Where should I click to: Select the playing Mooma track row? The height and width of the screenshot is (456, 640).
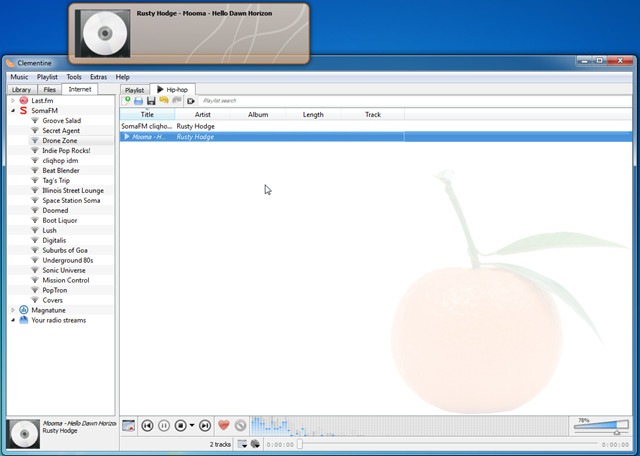(x=376, y=137)
